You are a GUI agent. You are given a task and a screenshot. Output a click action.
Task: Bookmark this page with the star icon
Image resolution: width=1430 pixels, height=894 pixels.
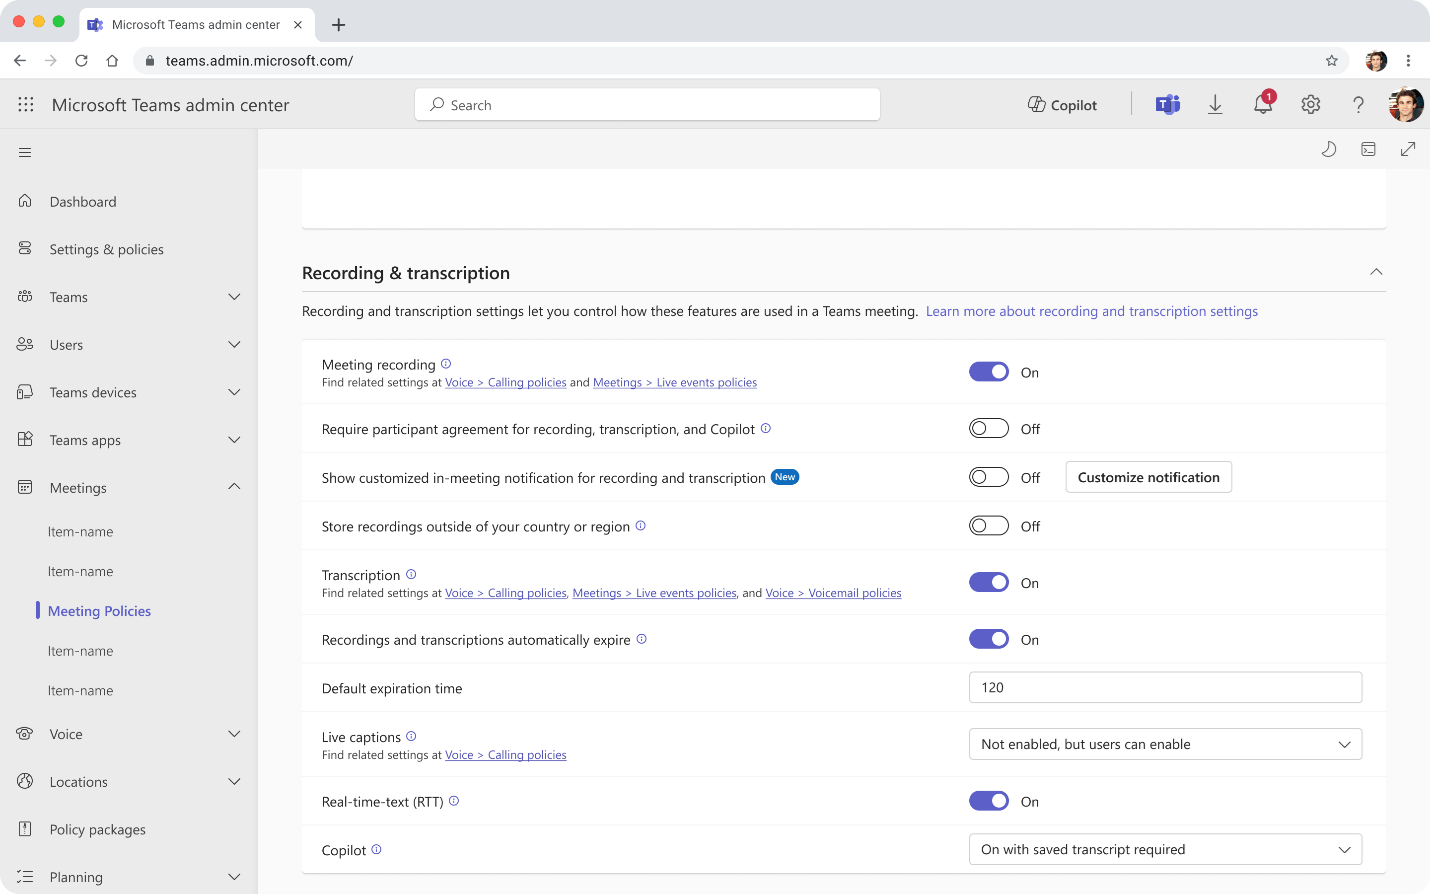pyautogui.click(x=1332, y=61)
